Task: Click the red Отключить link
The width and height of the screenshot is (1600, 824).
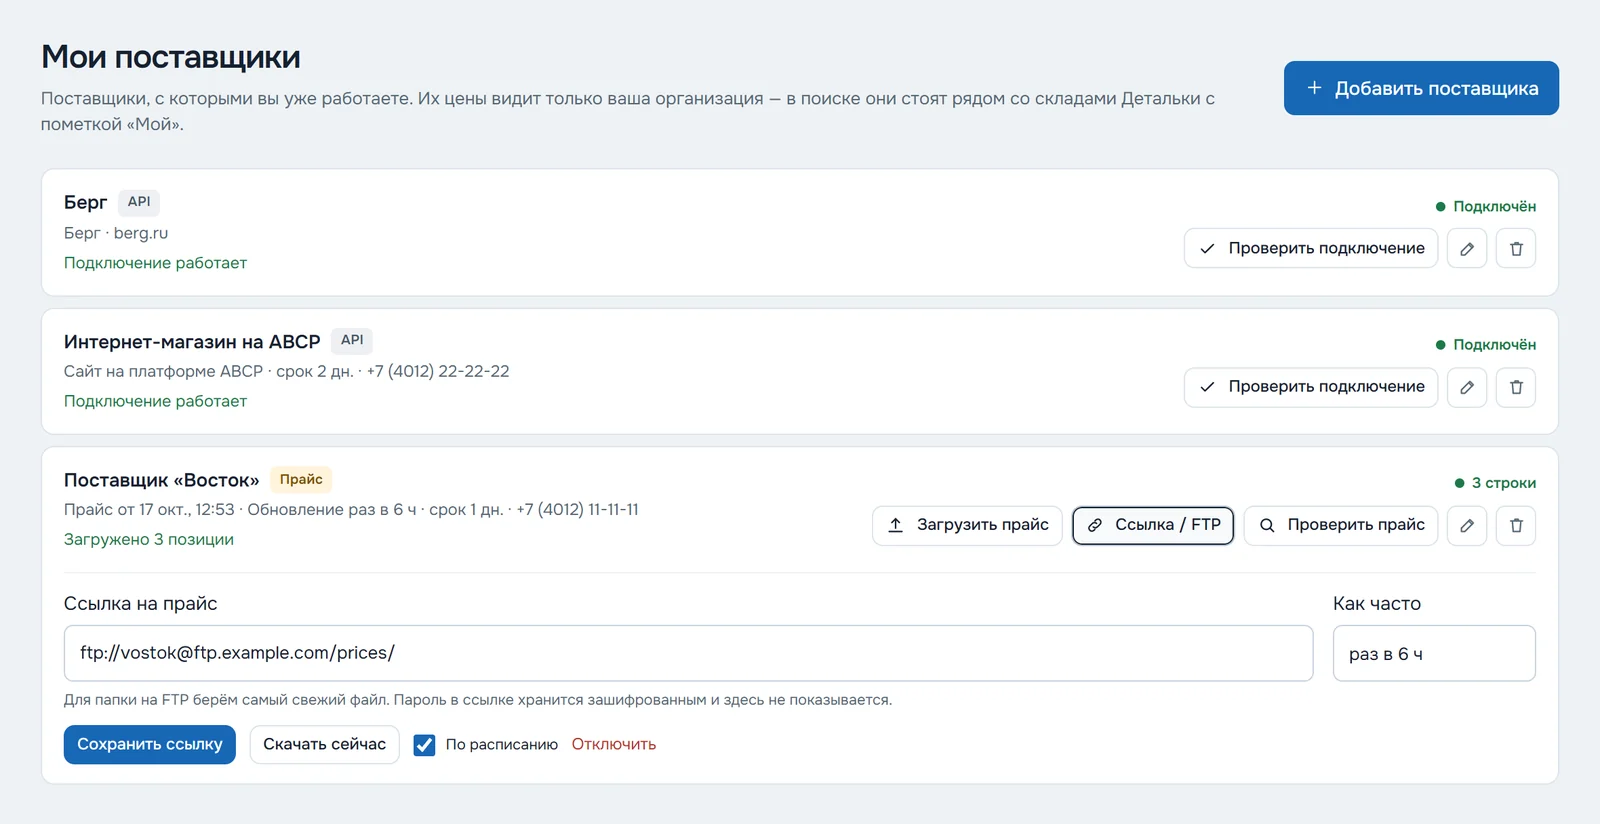Action: pyautogui.click(x=614, y=745)
